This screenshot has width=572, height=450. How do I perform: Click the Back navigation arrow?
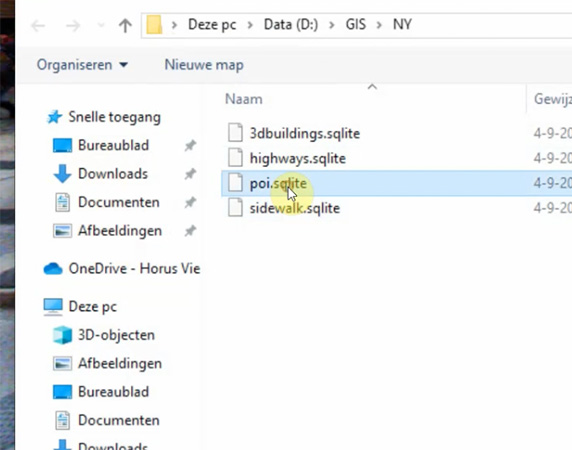(38, 26)
